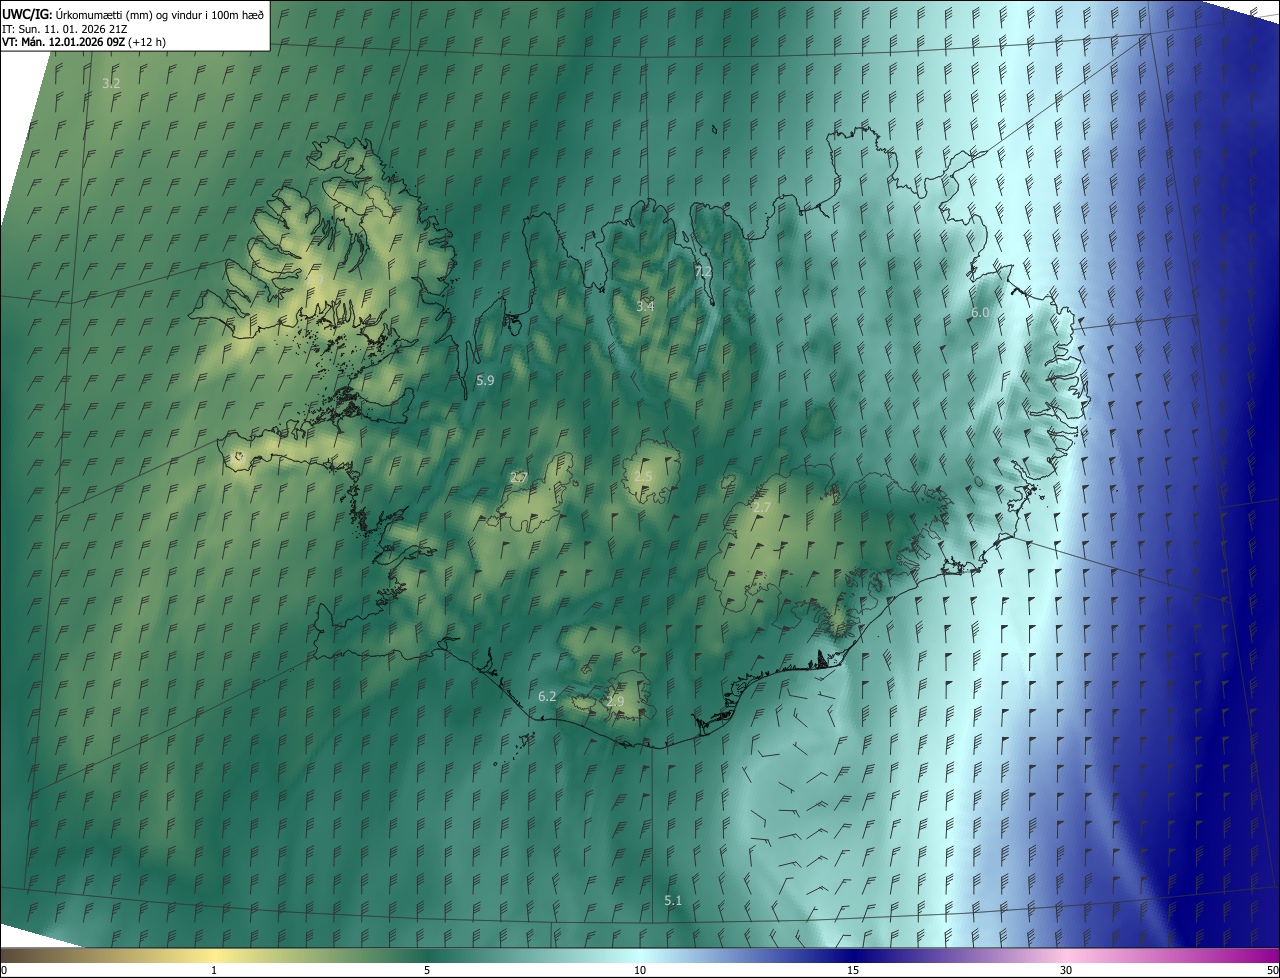The image size is (1280, 978).
Task: Click the 5.1 value label on the map
Action: [673, 902]
